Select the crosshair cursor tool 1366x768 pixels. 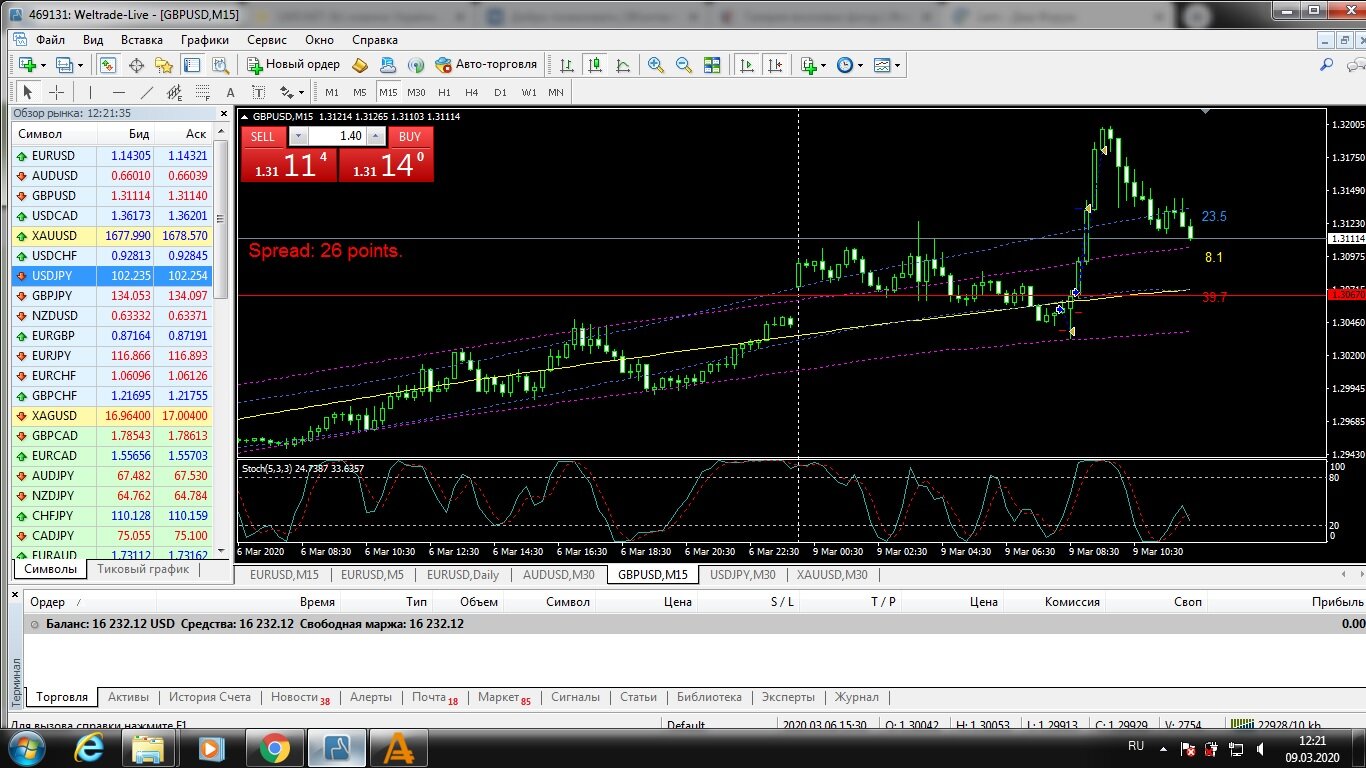[x=57, y=92]
